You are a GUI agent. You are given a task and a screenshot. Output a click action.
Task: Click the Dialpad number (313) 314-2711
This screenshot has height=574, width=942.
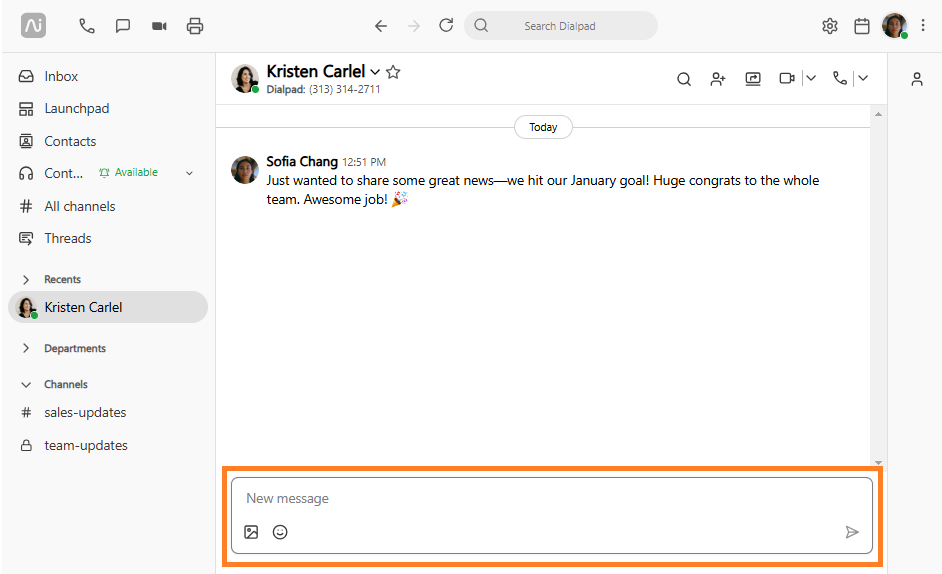pyautogui.click(x=345, y=90)
